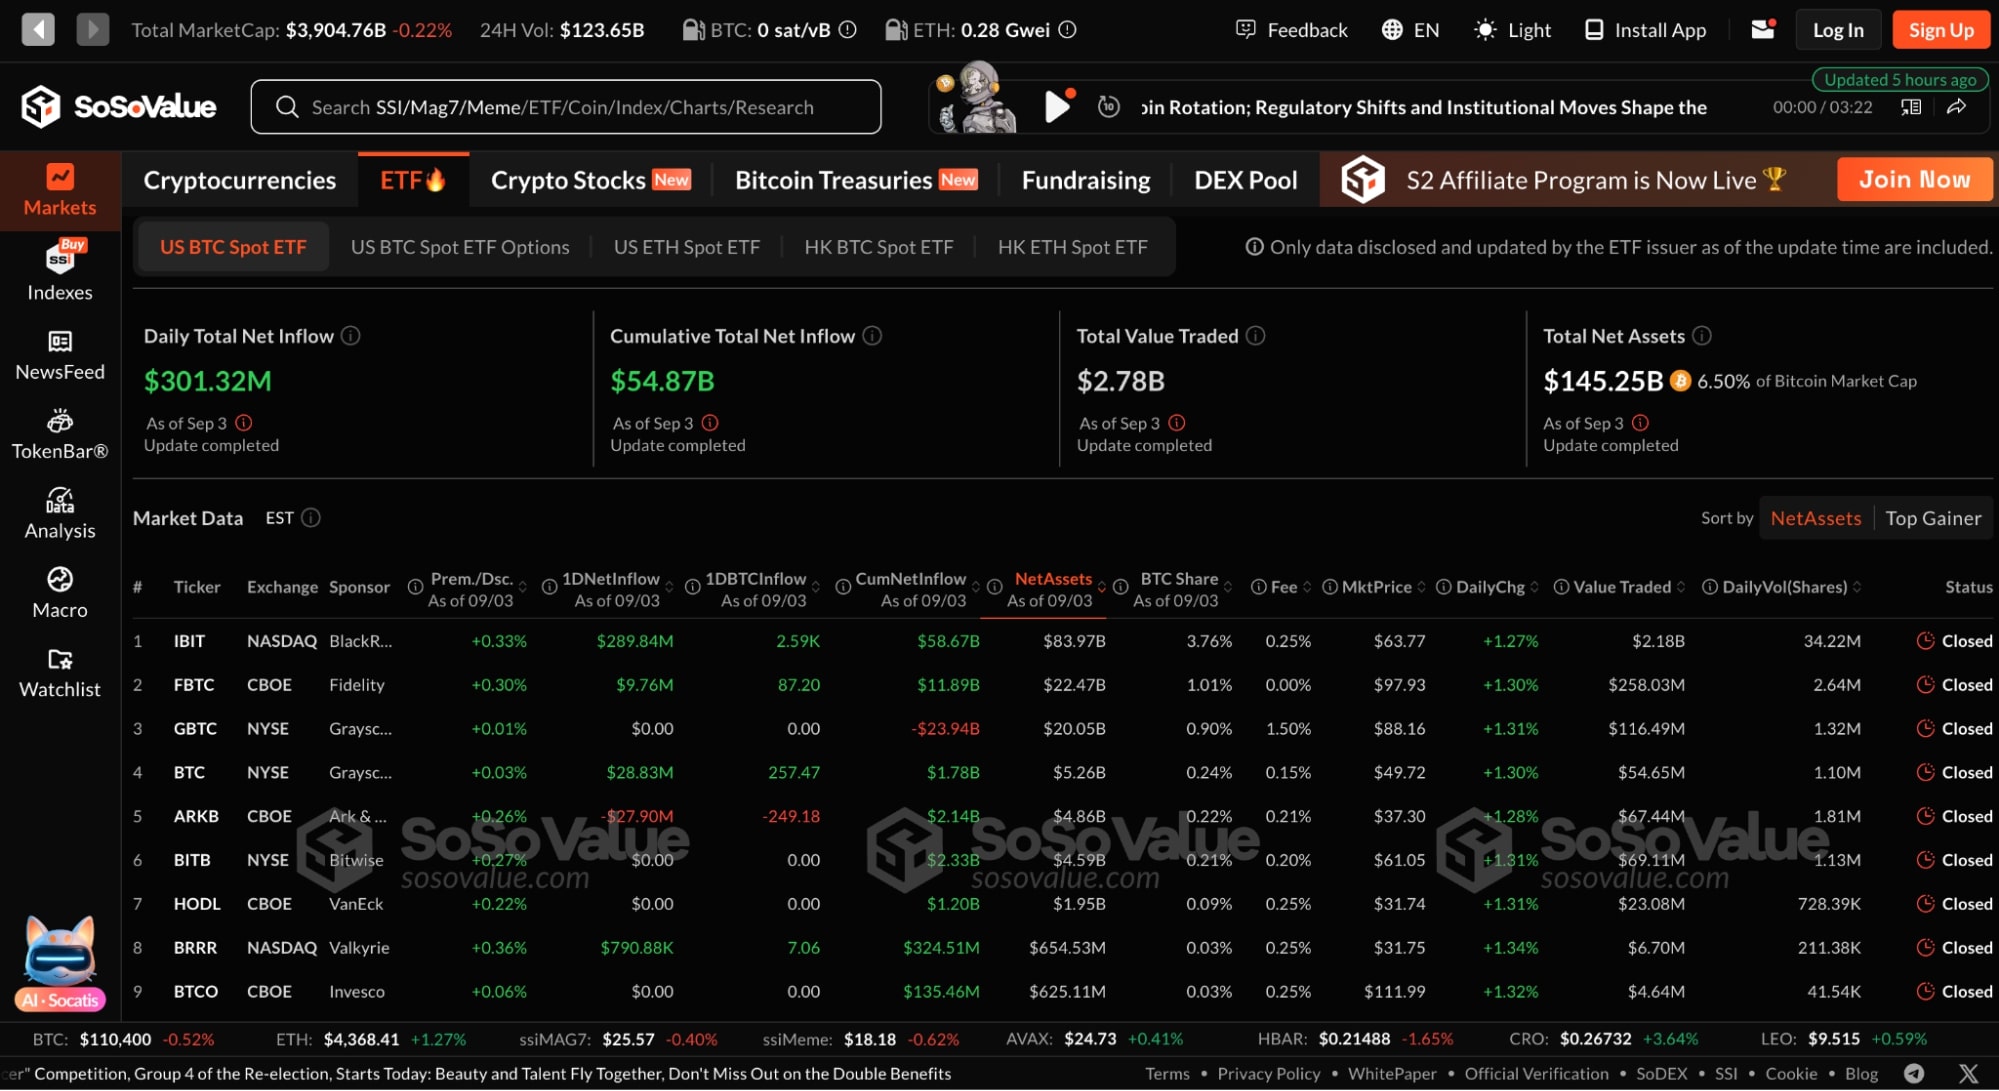Click the search input field
Image resolution: width=1999 pixels, height=1091 pixels.
click(x=565, y=107)
